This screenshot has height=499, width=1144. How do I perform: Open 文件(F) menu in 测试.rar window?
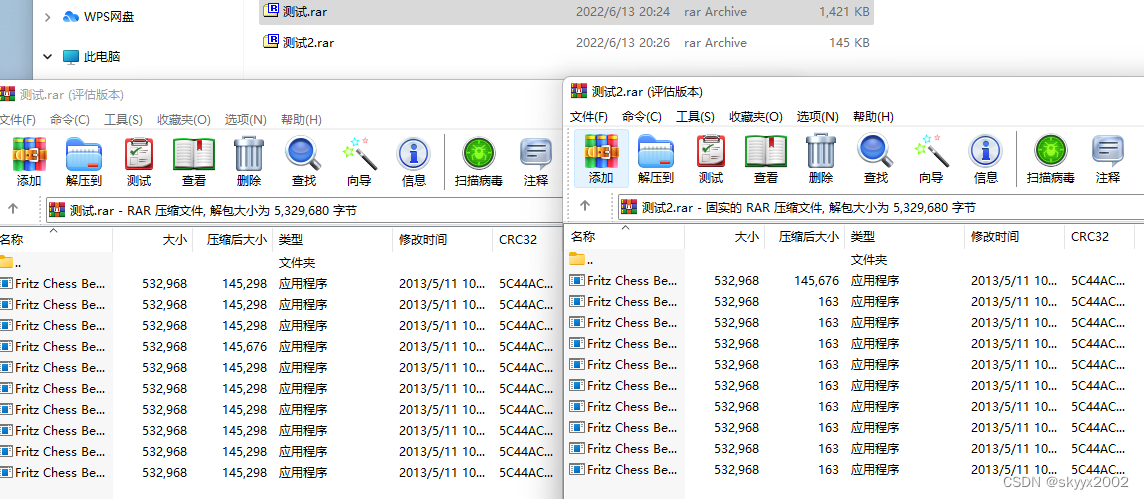click(17, 119)
